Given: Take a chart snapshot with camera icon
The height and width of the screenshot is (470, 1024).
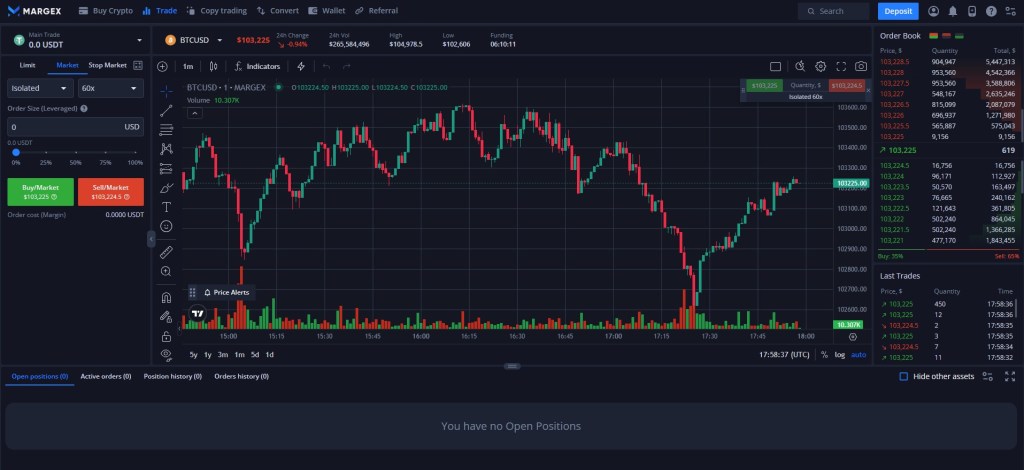Looking at the screenshot, I should click(x=861, y=66).
